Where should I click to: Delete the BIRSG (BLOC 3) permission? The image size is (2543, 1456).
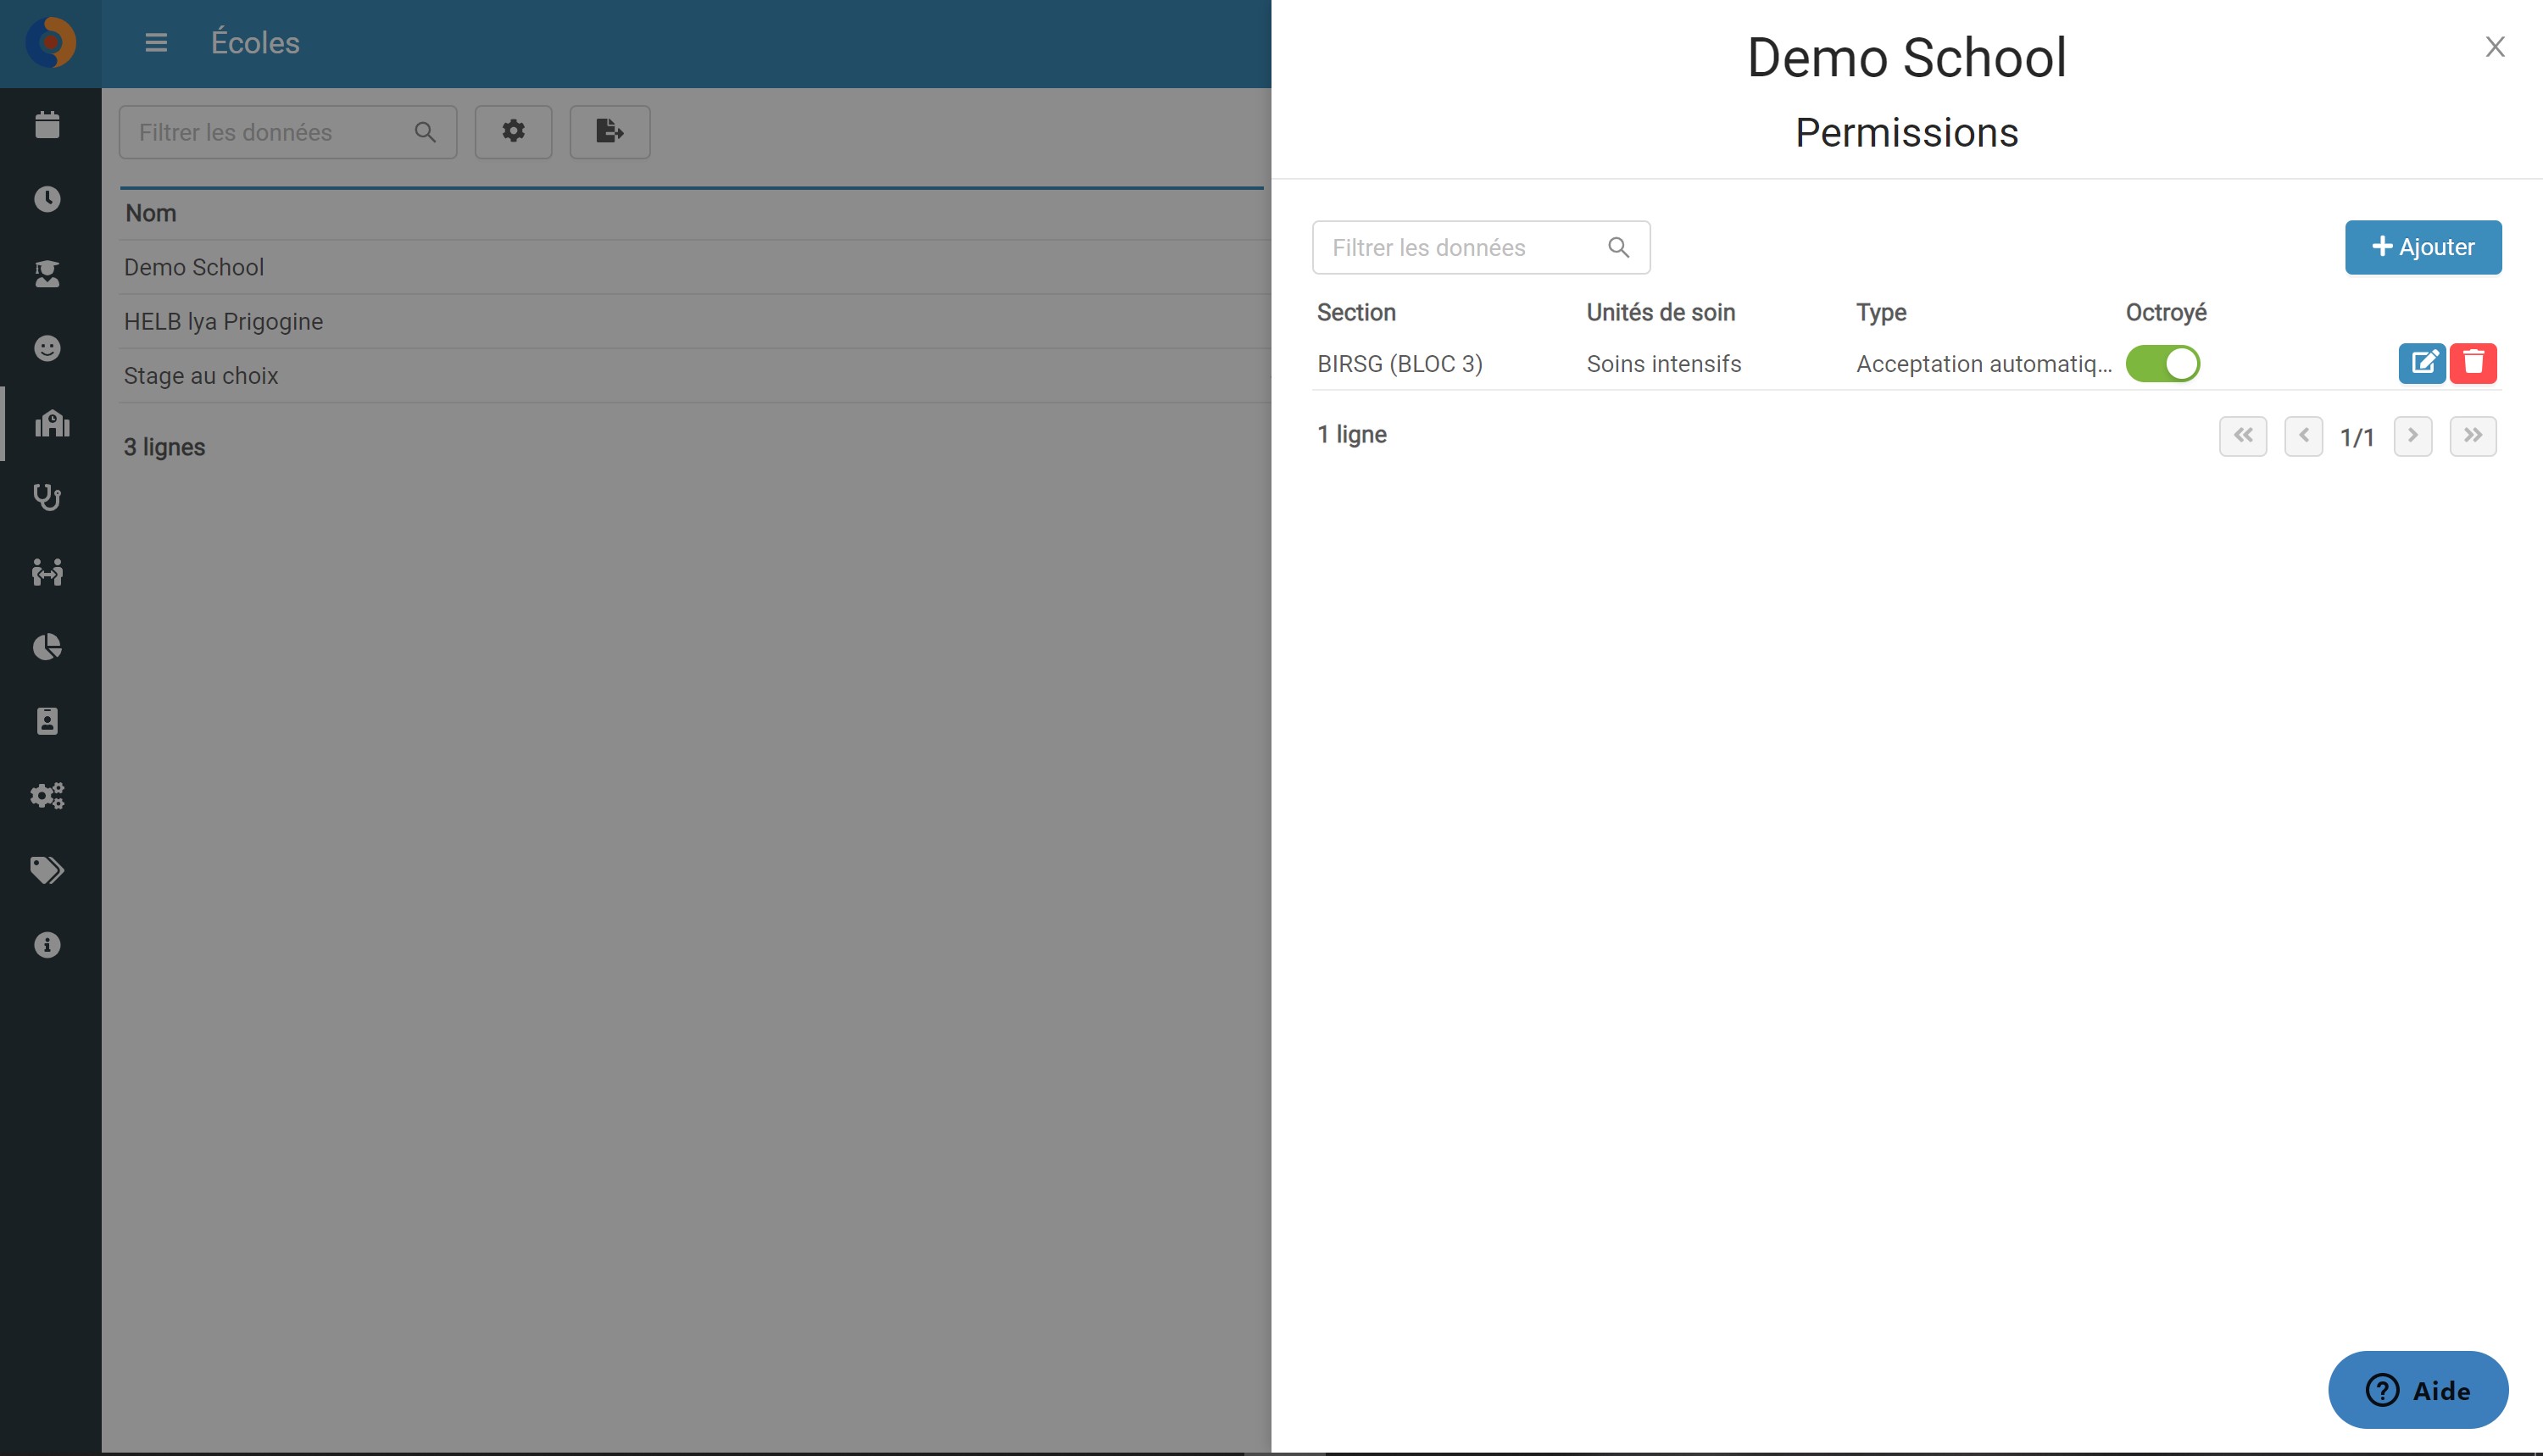2473,363
